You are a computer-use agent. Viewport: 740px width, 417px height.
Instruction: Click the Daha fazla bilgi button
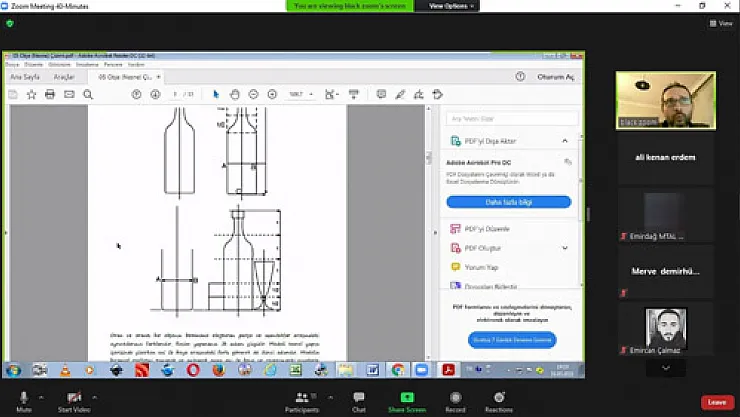point(508,201)
